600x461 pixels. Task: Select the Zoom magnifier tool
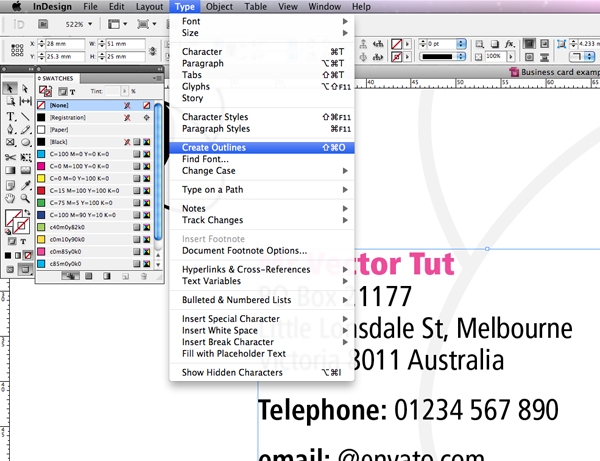click(x=25, y=198)
